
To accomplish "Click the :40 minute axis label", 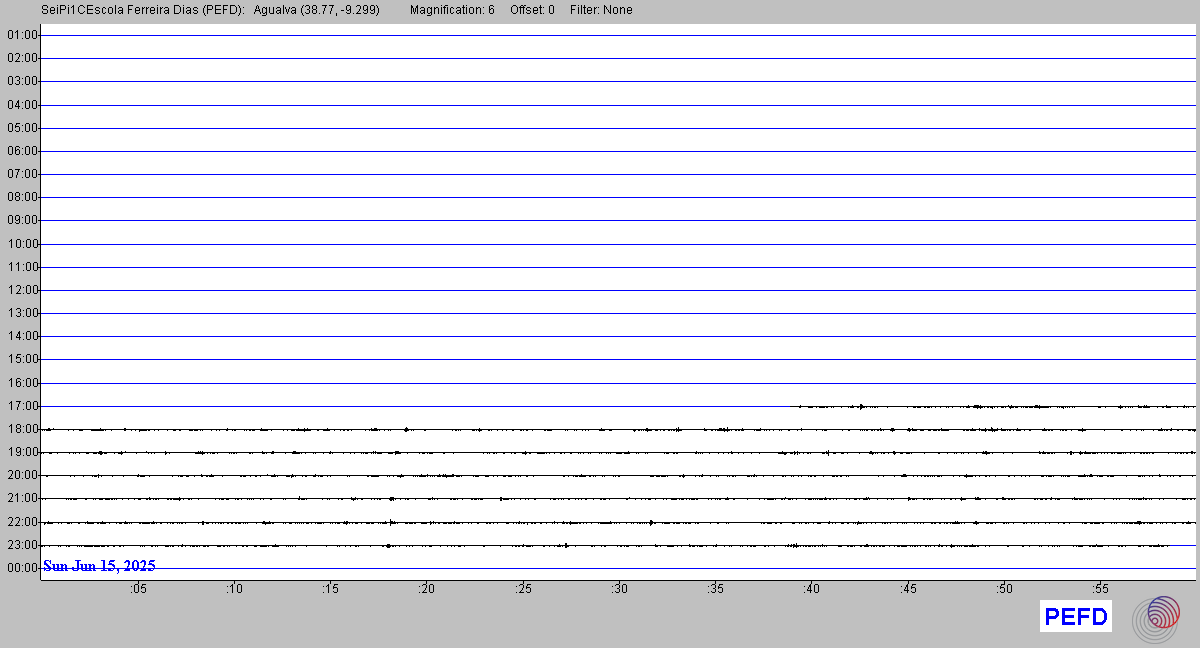I will tap(811, 589).
